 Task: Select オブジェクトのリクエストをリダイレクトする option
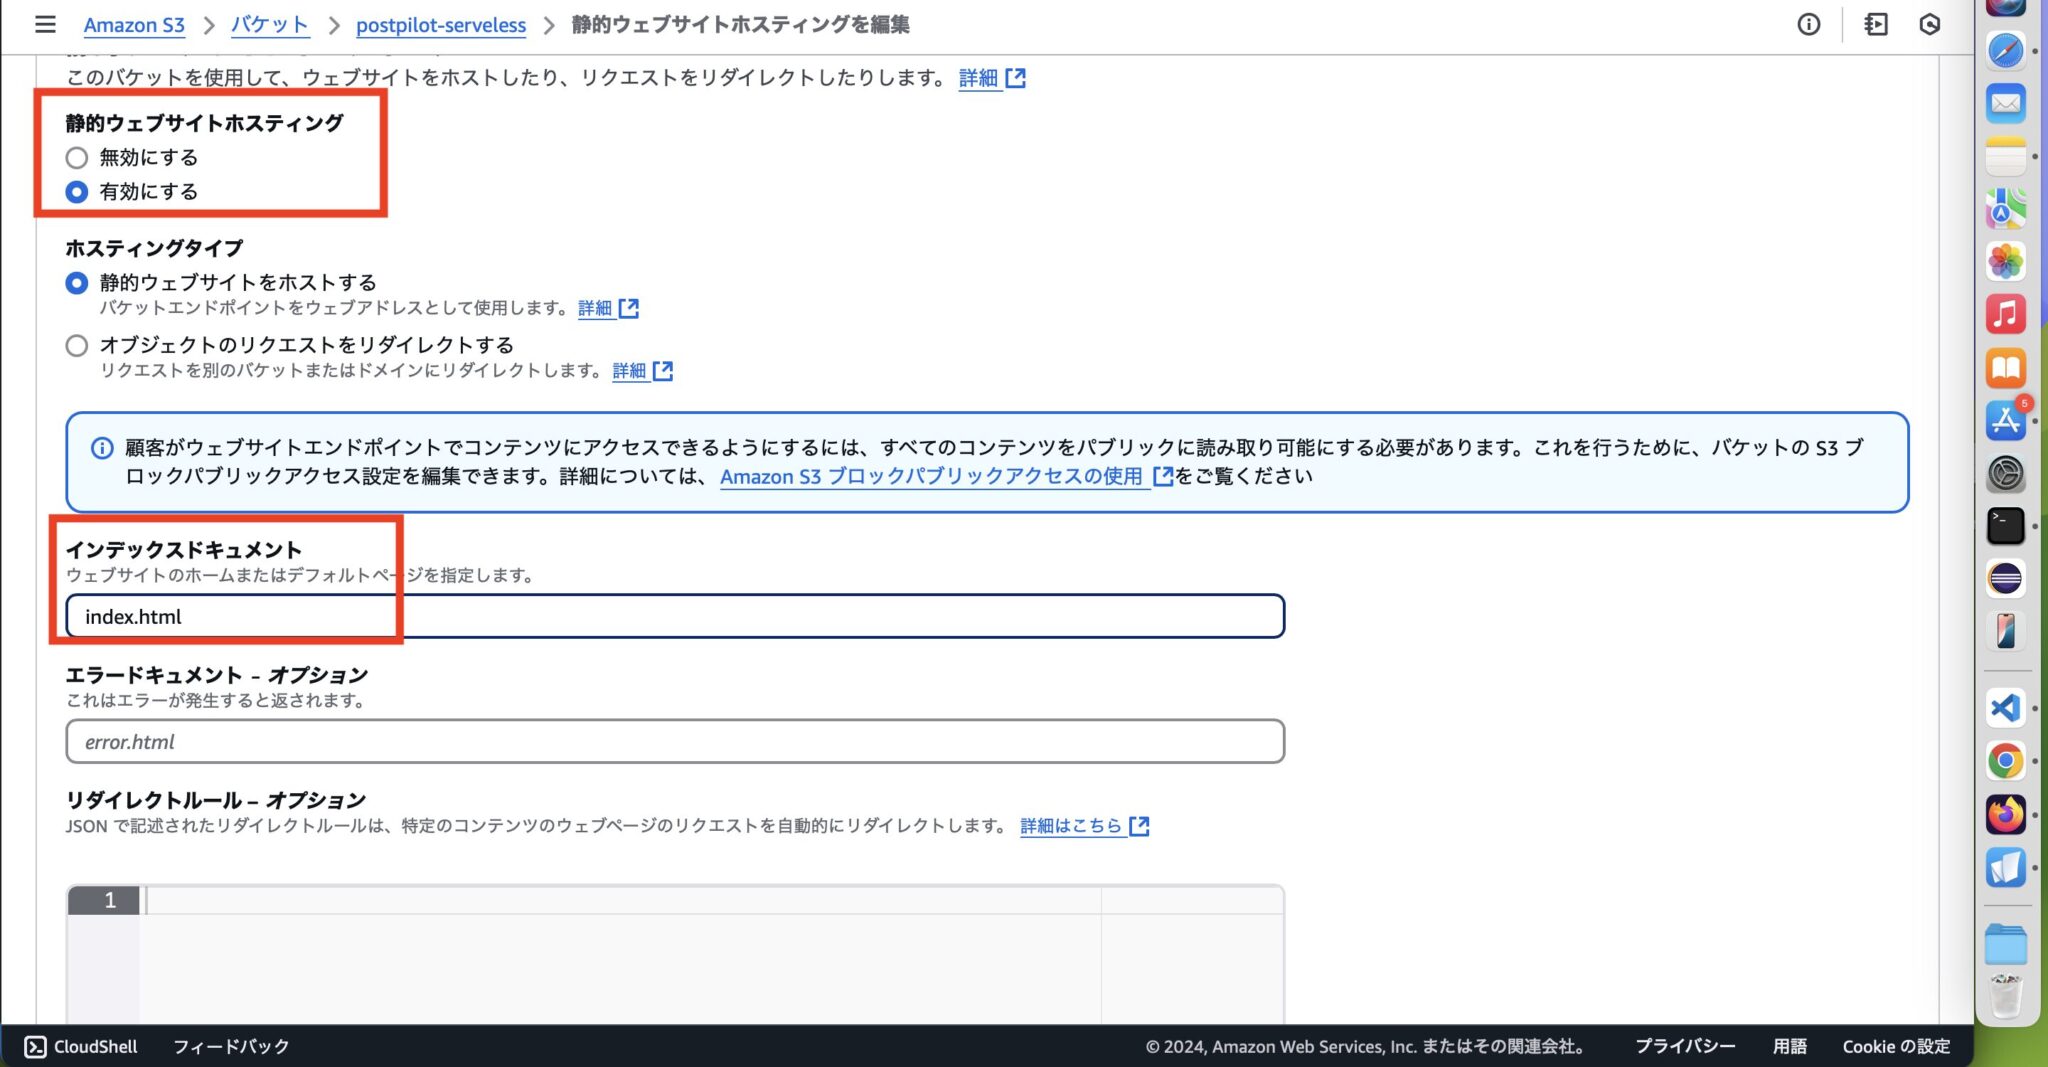tap(77, 345)
